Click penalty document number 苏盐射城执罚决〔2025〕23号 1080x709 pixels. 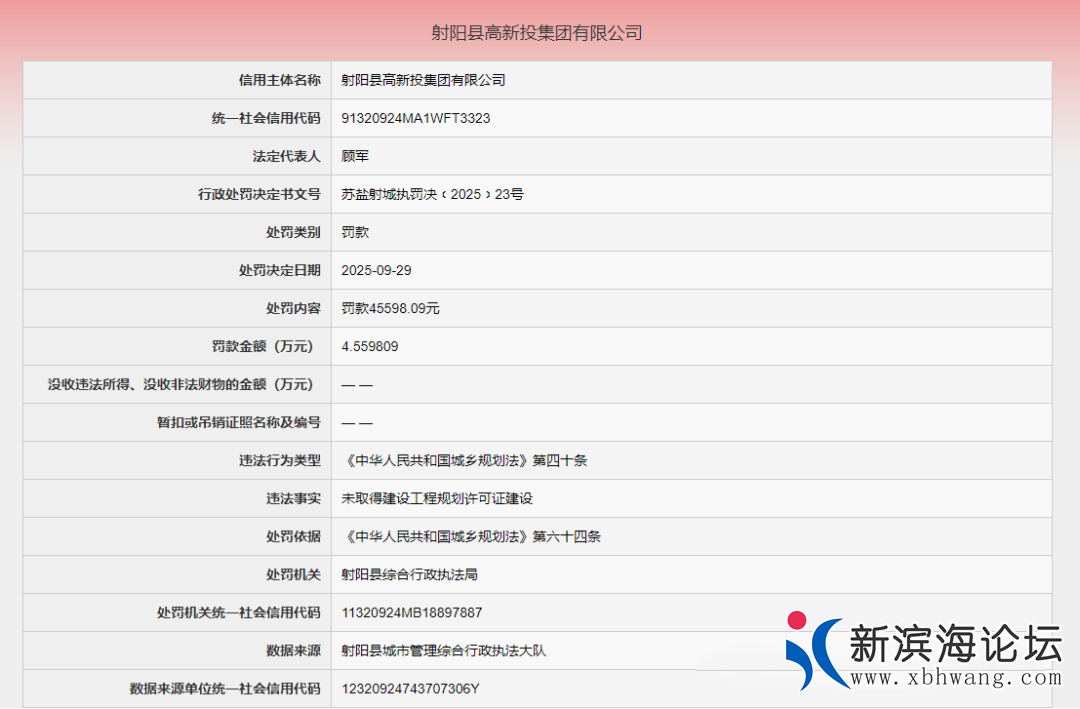click(x=432, y=194)
